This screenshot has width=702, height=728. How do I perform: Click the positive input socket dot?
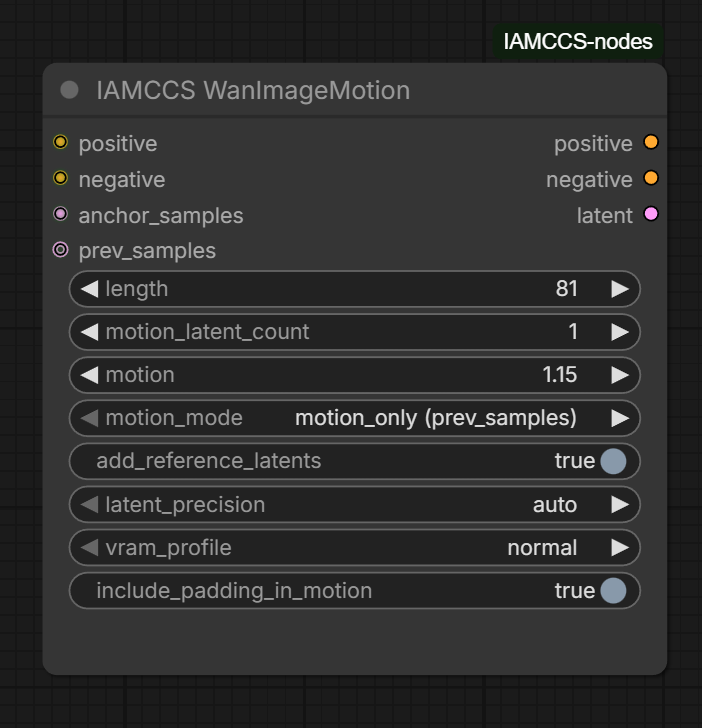(60, 143)
